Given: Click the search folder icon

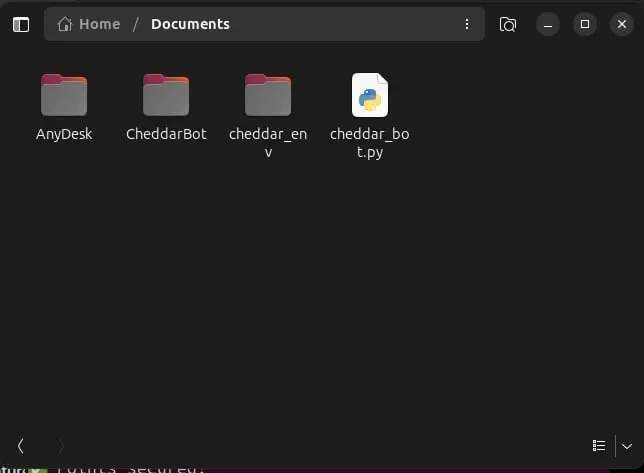Looking at the screenshot, I should click(x=508, y=25).
